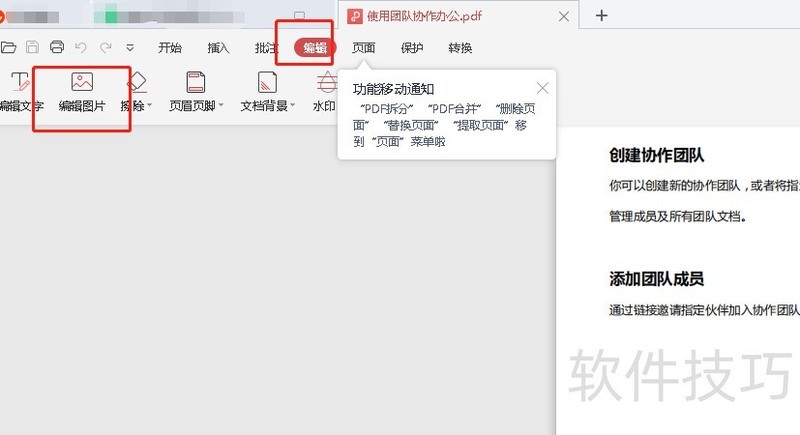
Task: Open a new tab with plus button
Action: pyautogui.click(x=602, y=16)
